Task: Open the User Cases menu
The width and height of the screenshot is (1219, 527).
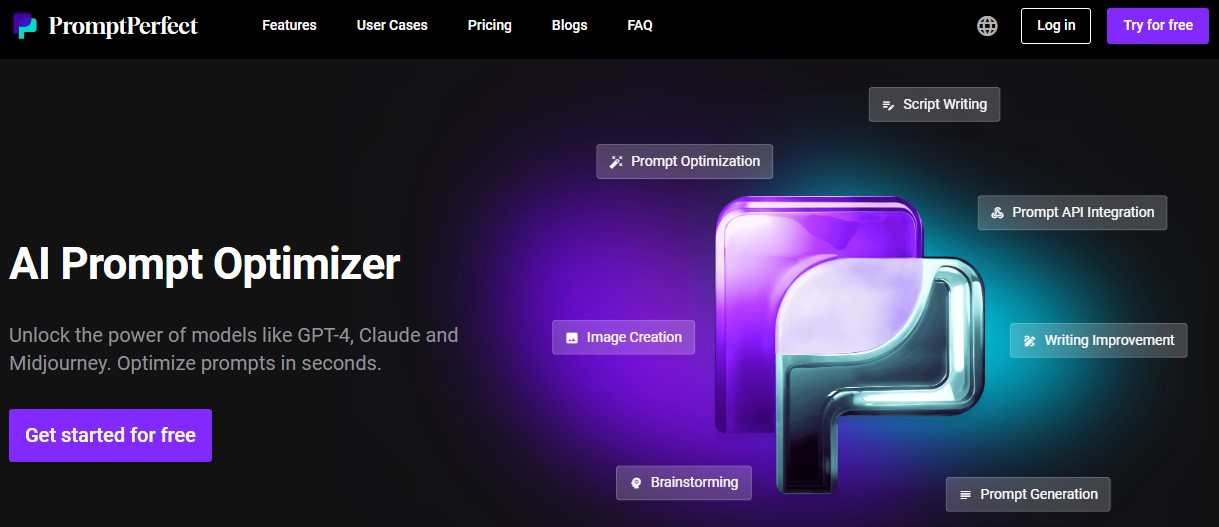Action: 392,25
